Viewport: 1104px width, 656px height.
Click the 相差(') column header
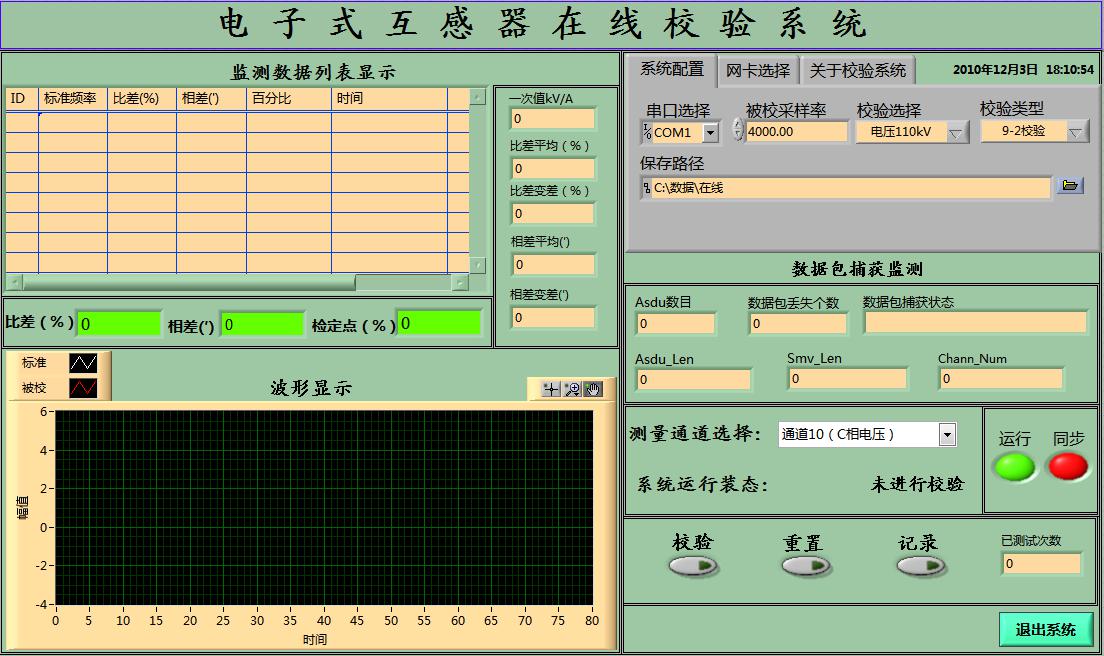tap(211, 99)
